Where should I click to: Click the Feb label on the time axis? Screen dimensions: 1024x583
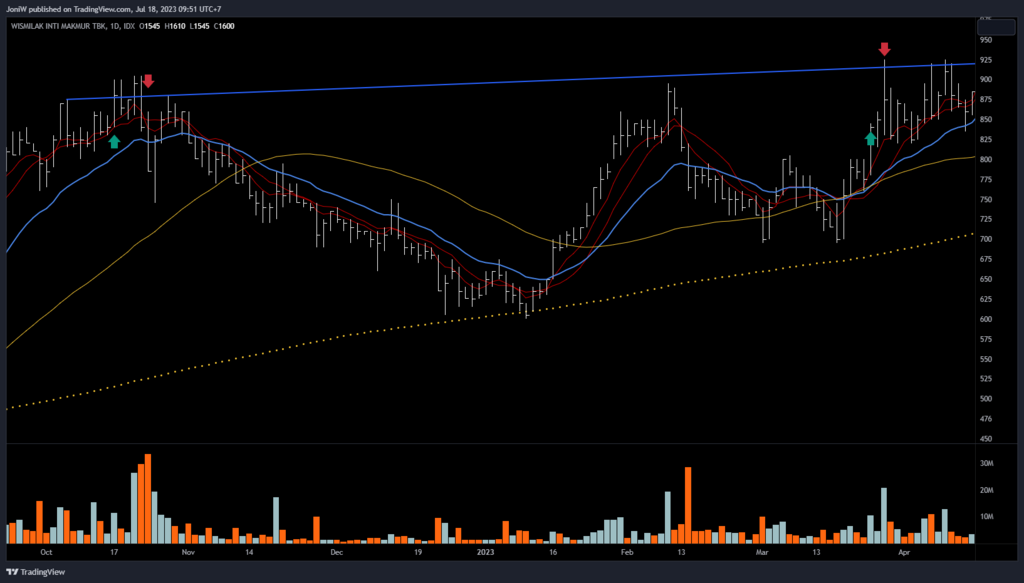[x=626, y=551]
